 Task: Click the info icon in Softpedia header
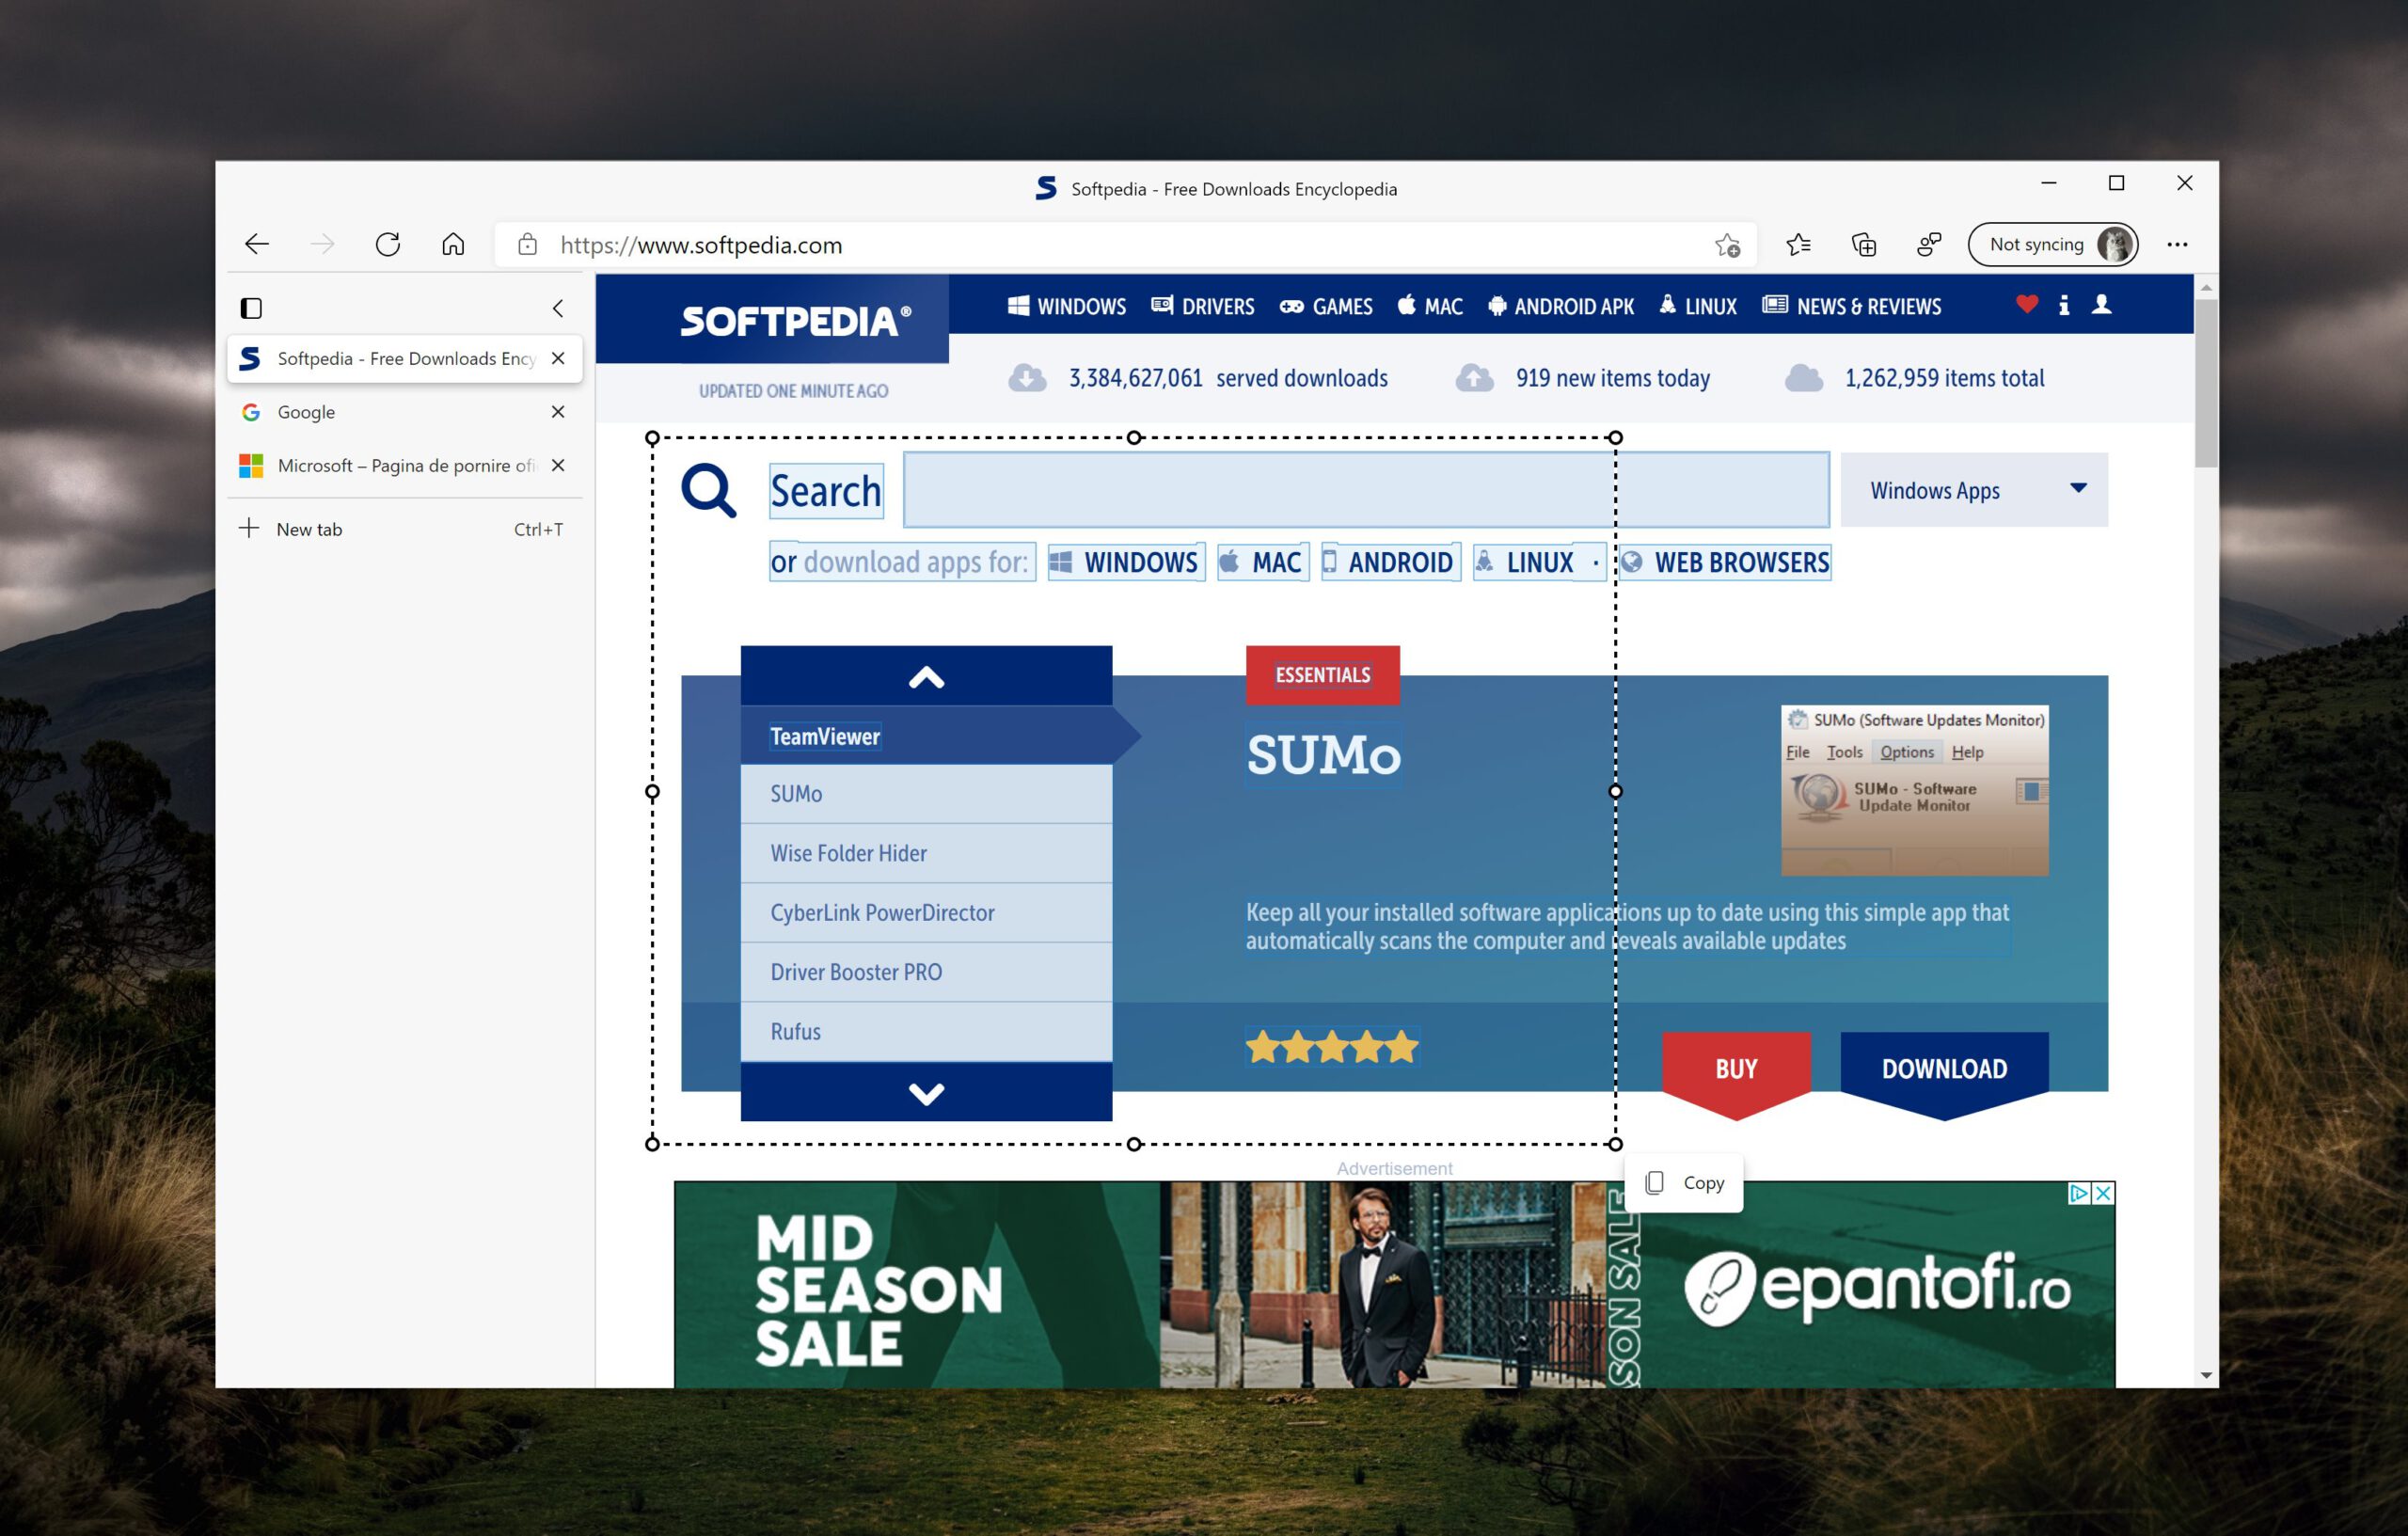pos(2064,305)
